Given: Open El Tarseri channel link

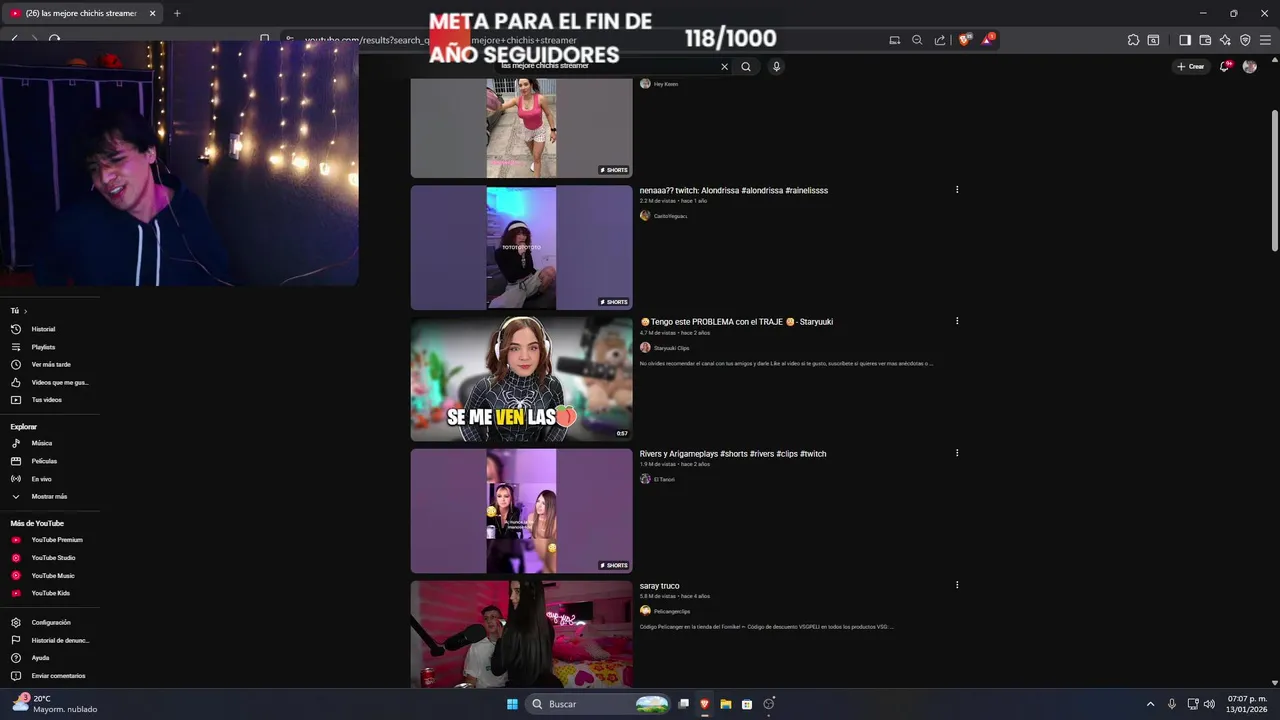Looking at the screenshot, I should (664, 479).
